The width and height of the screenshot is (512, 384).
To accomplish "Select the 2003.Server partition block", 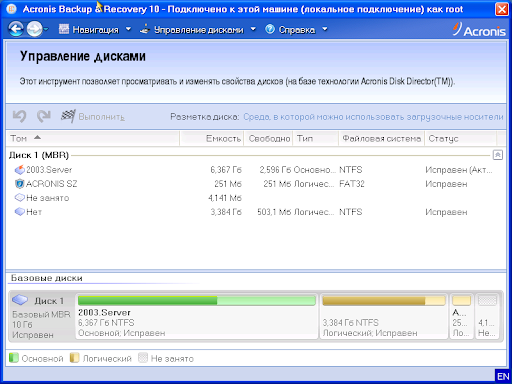I will [197, 316].
